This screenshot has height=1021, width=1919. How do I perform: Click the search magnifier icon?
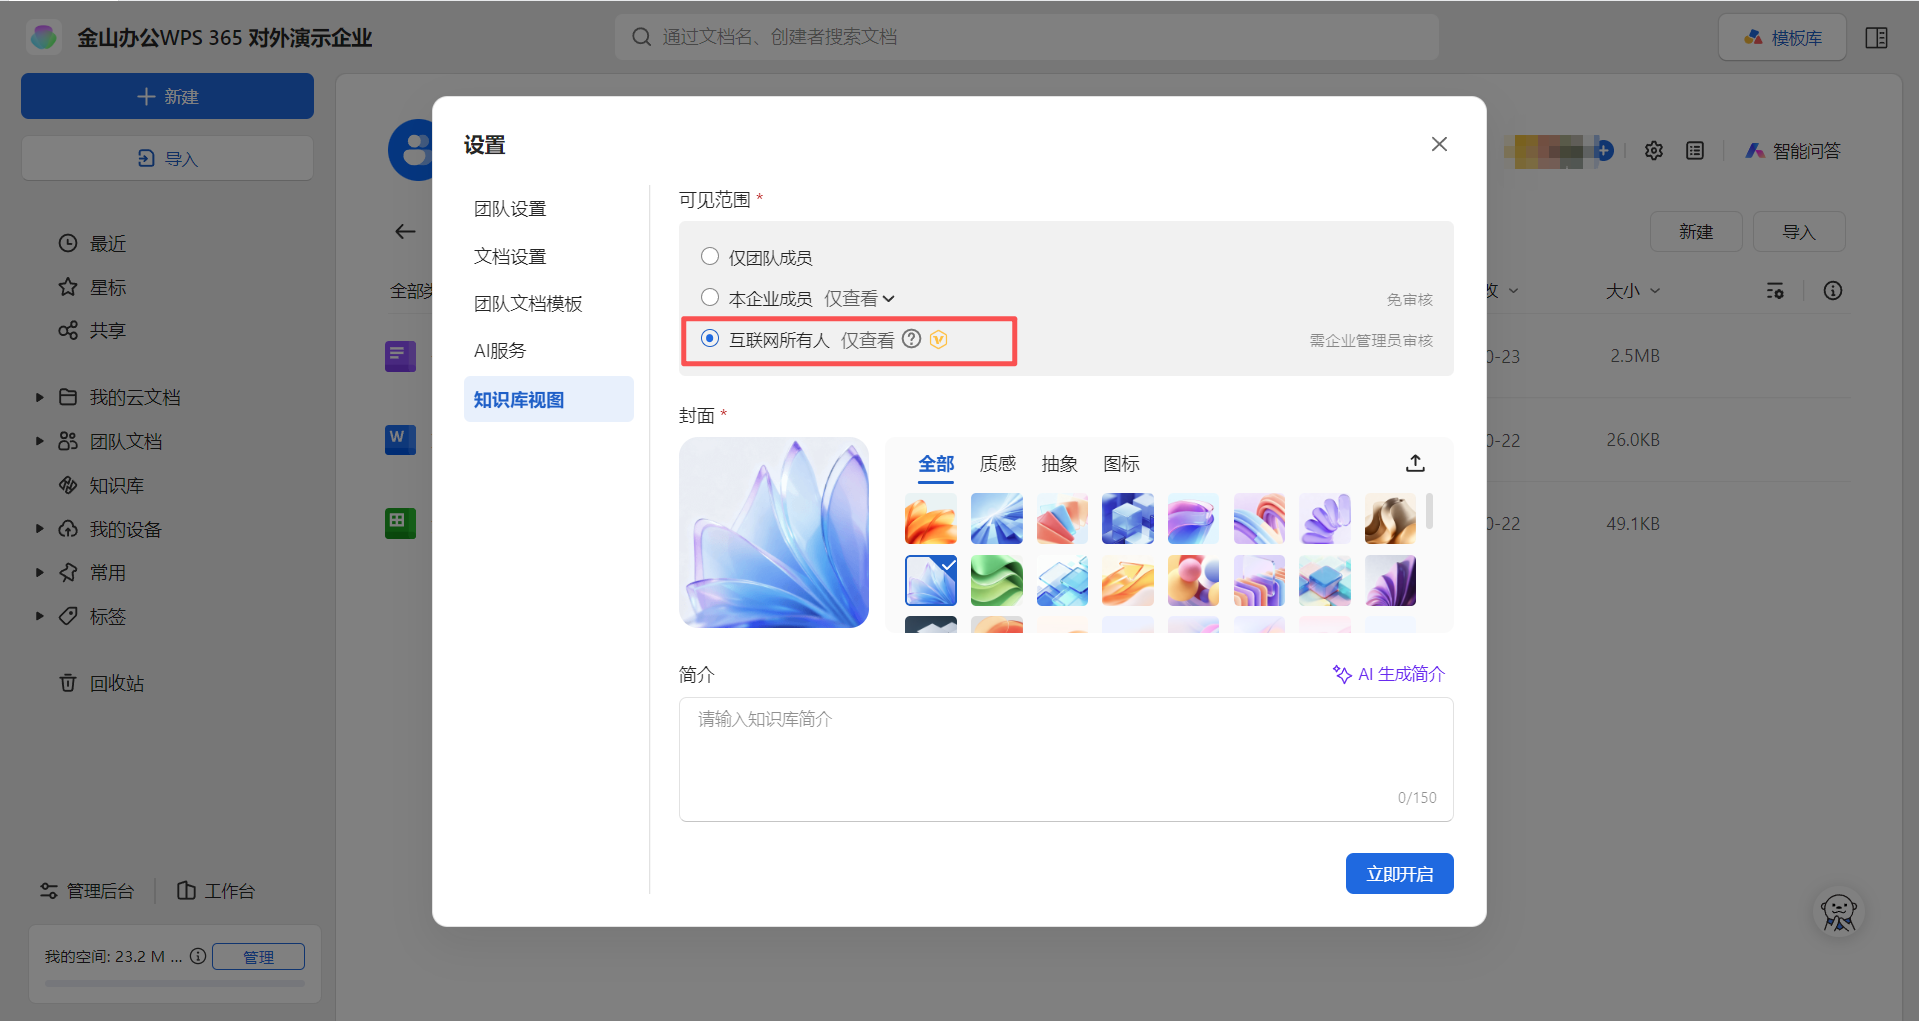pos(641,37)
